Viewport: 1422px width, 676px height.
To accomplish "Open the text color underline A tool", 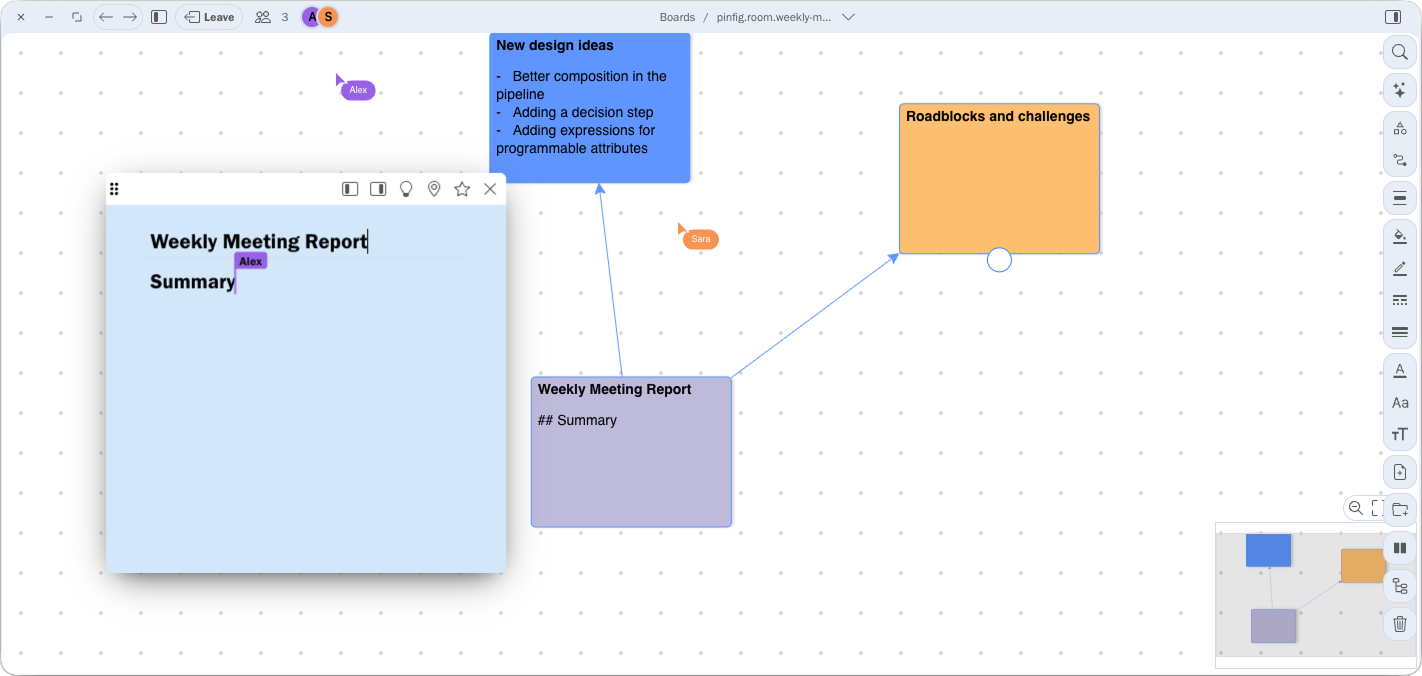I will tap(1399, 371).
